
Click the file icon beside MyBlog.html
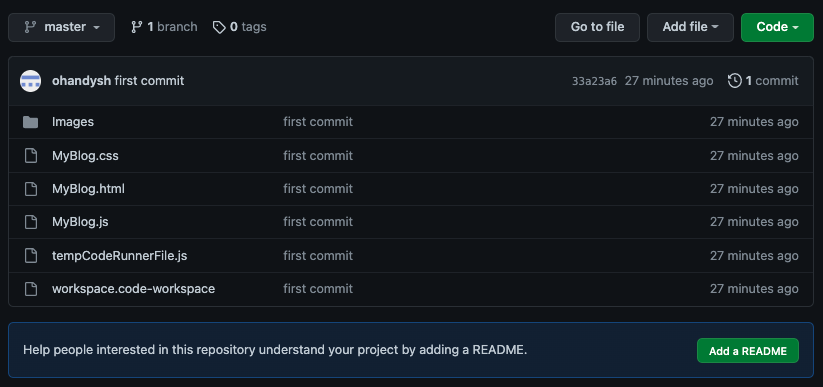pyautogui.click(x=31, y=189)
